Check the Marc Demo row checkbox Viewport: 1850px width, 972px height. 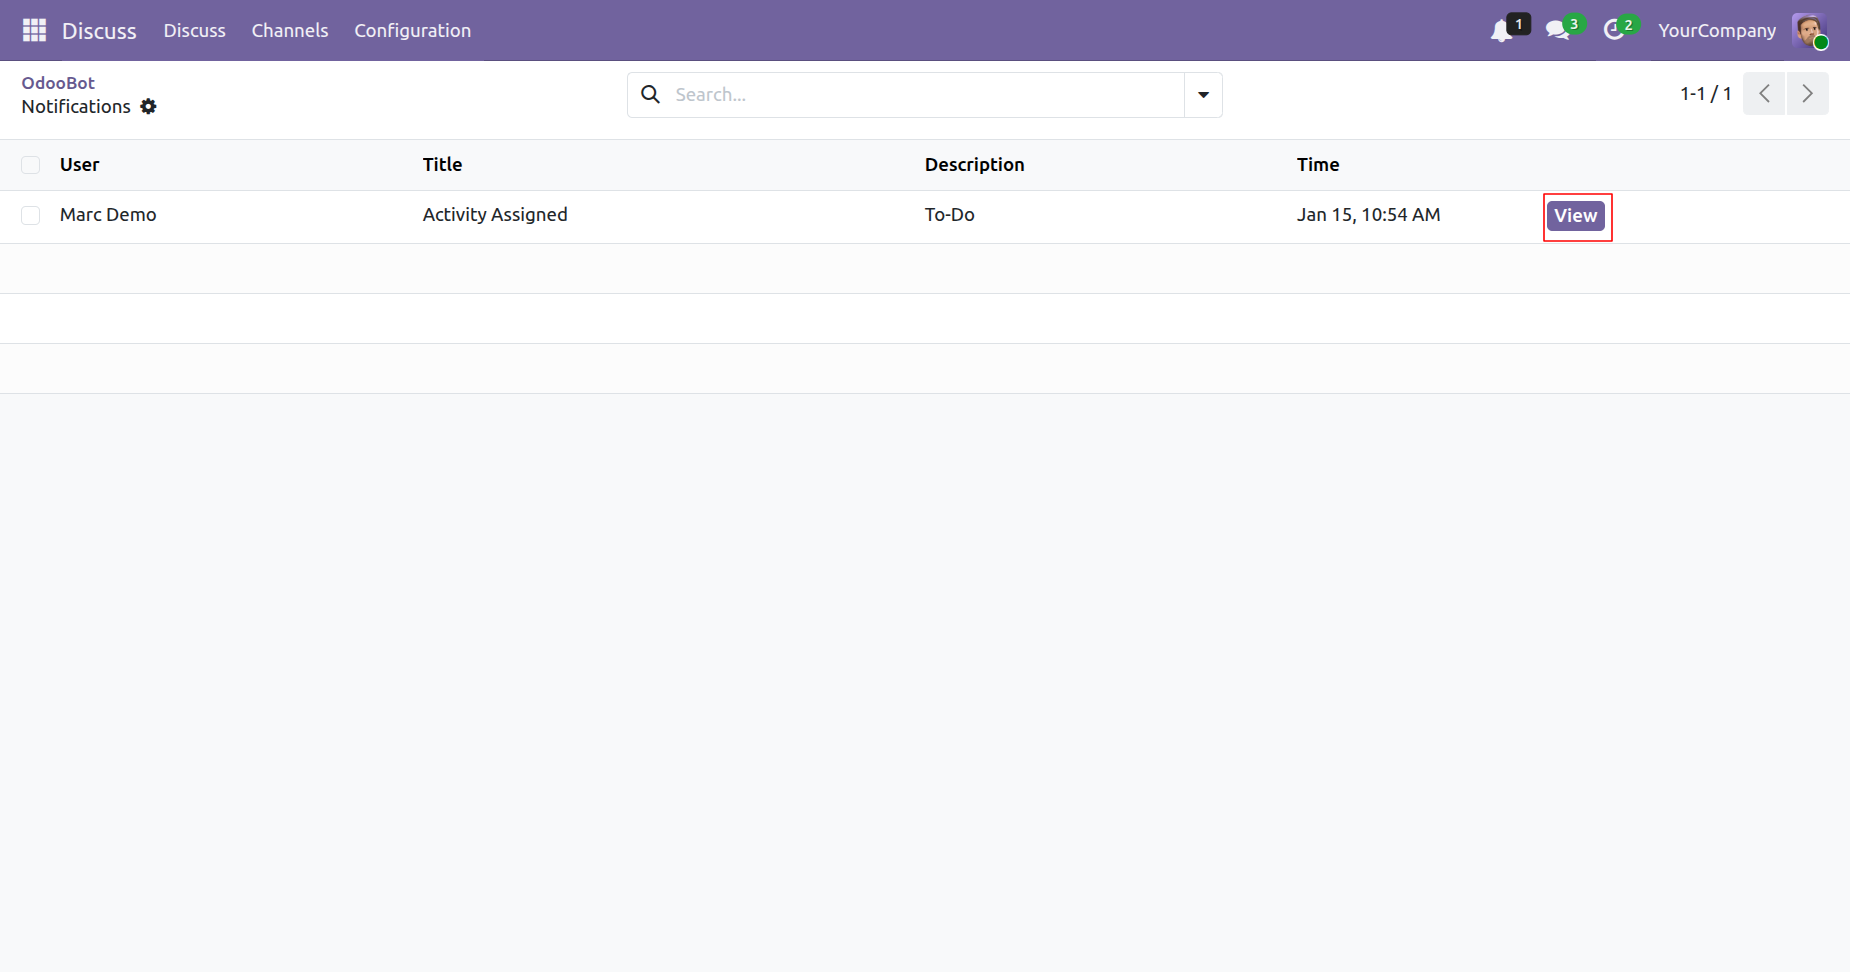pos(31,215)
